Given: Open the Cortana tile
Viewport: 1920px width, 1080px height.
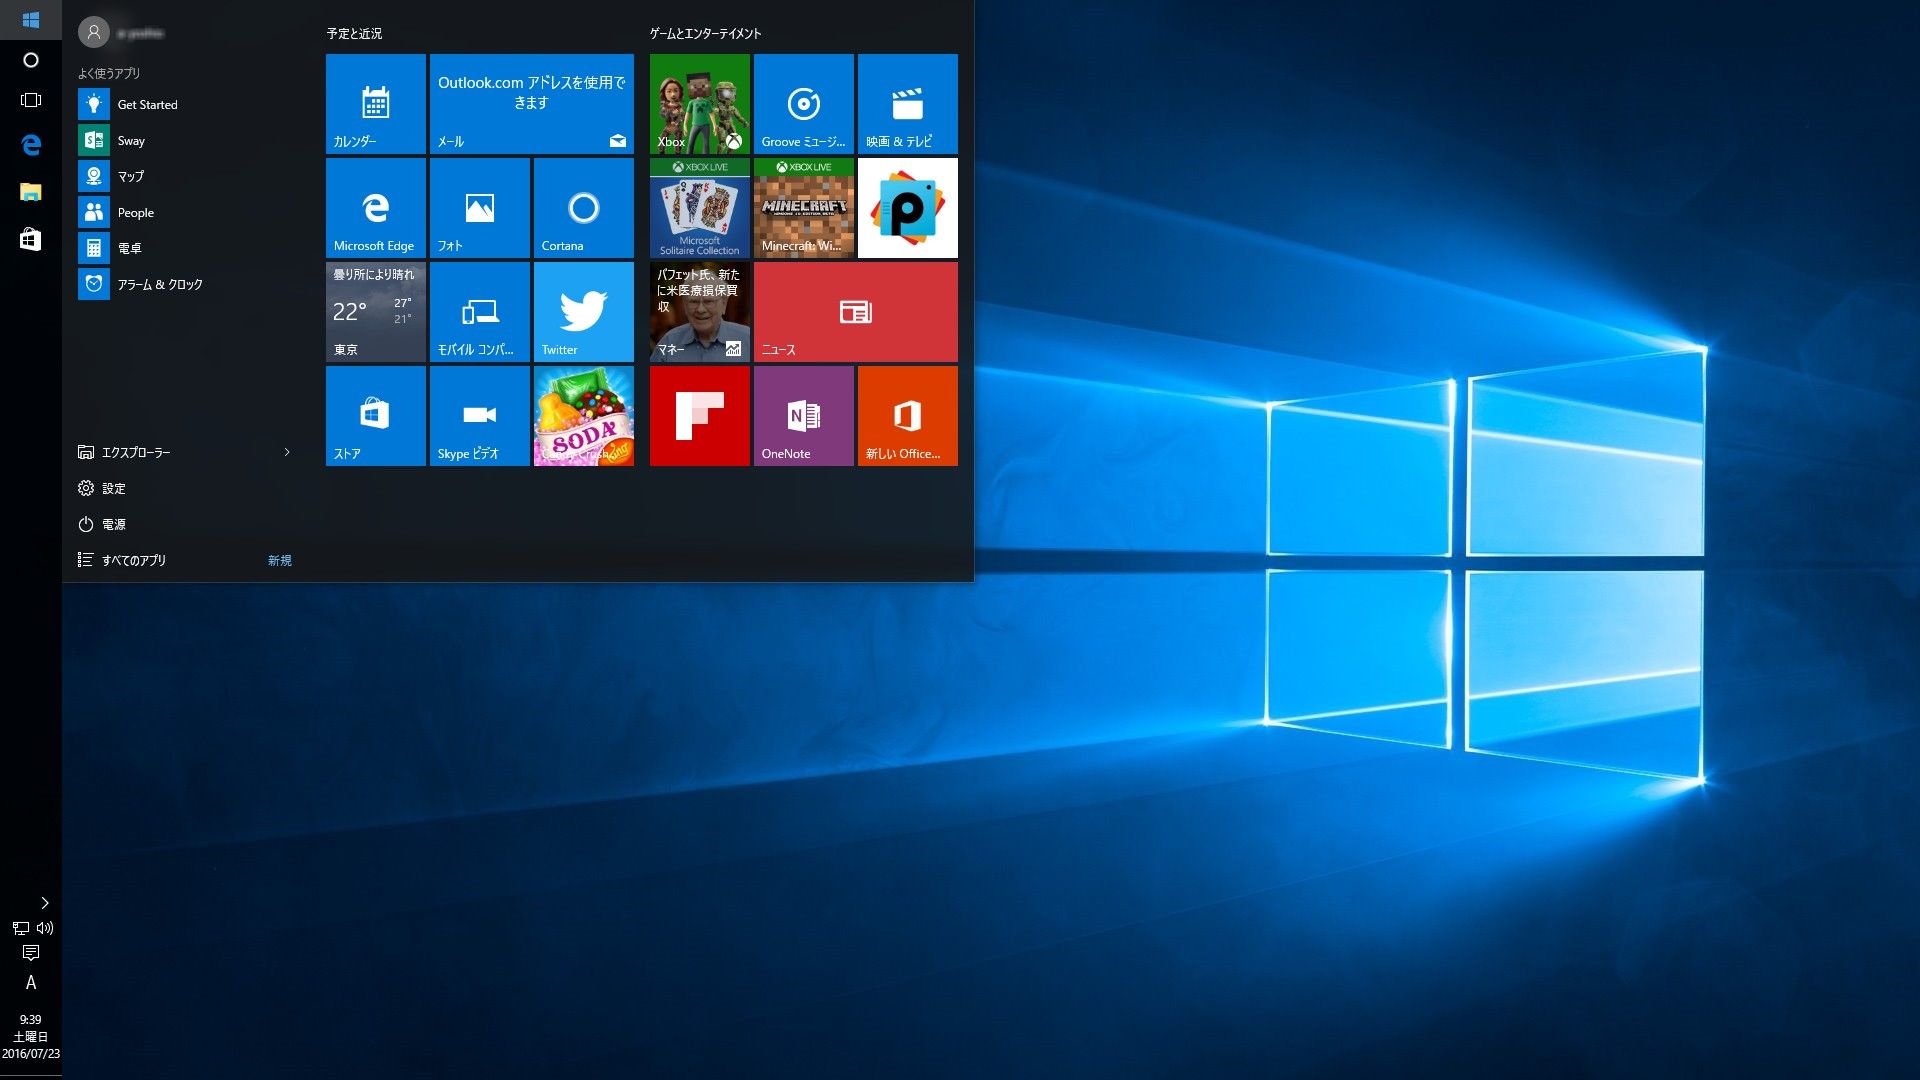Looking at the screenshot, I should [x=583, y=207].
